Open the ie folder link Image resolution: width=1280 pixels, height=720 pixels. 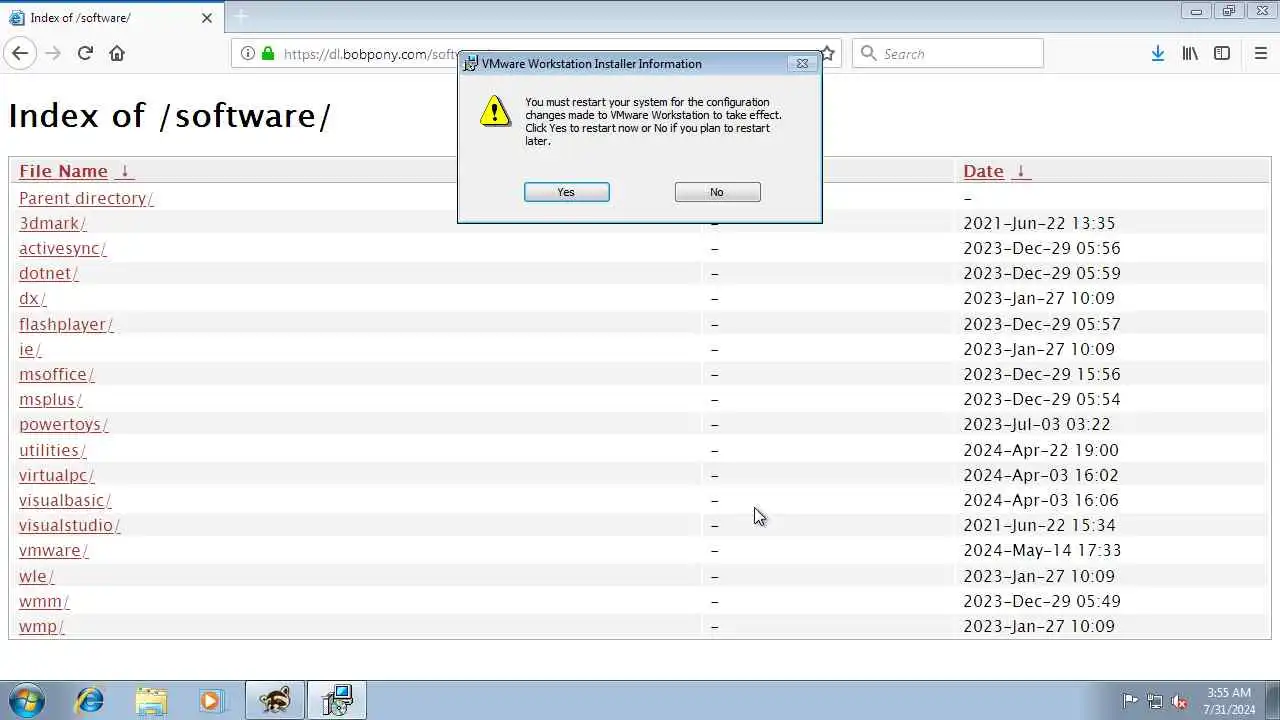(30, 349)
